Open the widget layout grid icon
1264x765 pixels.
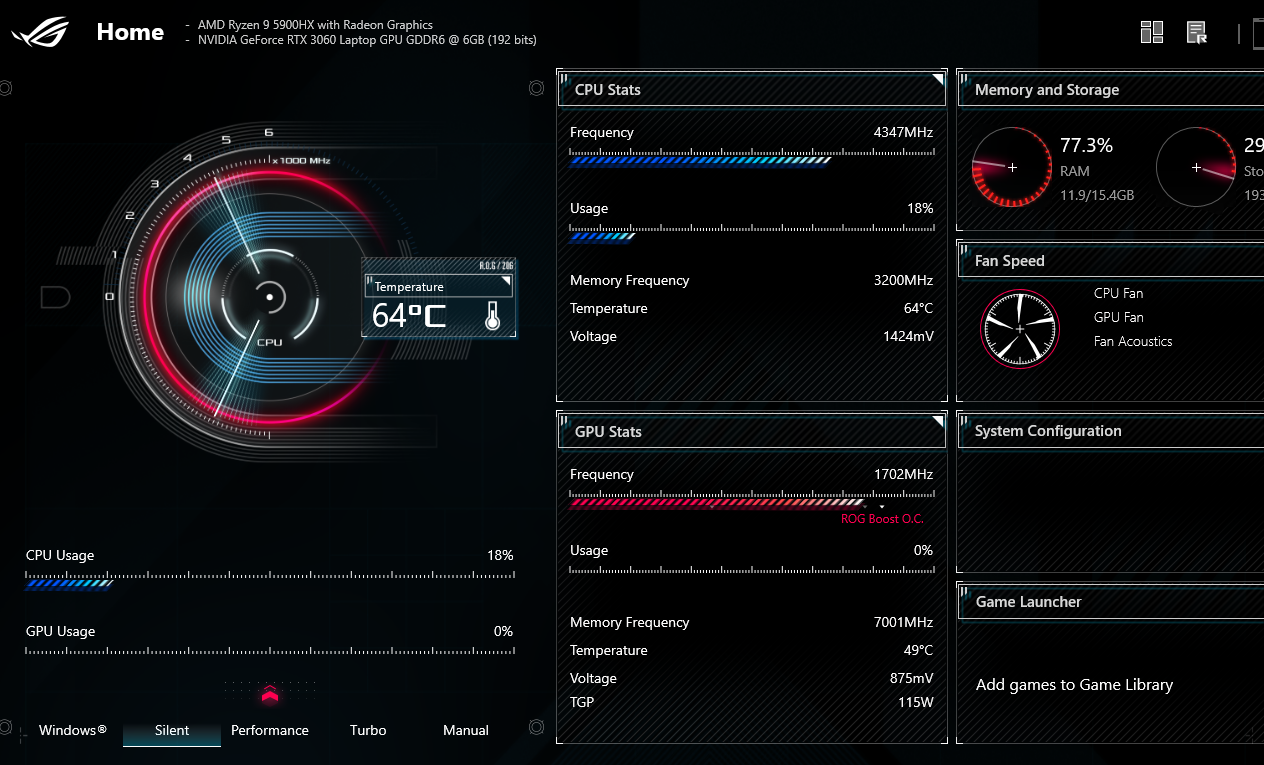pyautogui.click(x=1152, y=33)
